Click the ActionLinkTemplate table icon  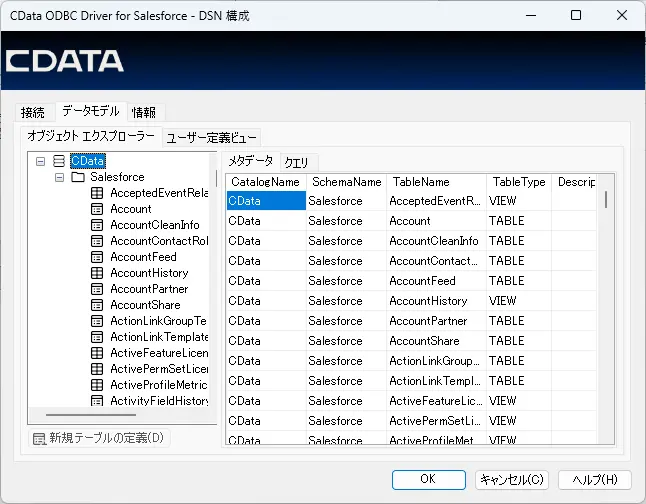point(97,337)
